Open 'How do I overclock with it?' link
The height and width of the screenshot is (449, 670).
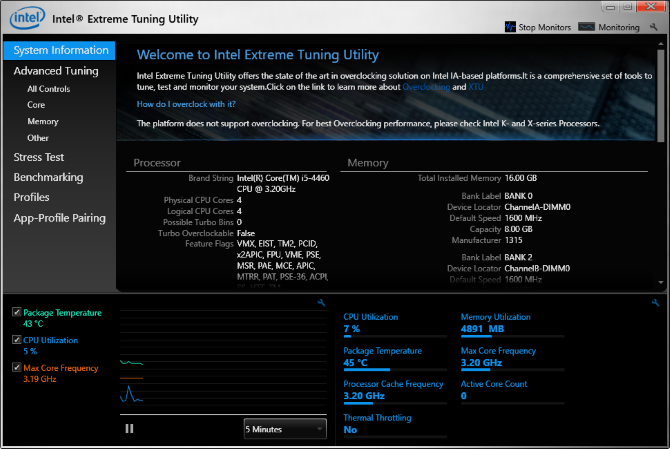[x=186, y=104]
